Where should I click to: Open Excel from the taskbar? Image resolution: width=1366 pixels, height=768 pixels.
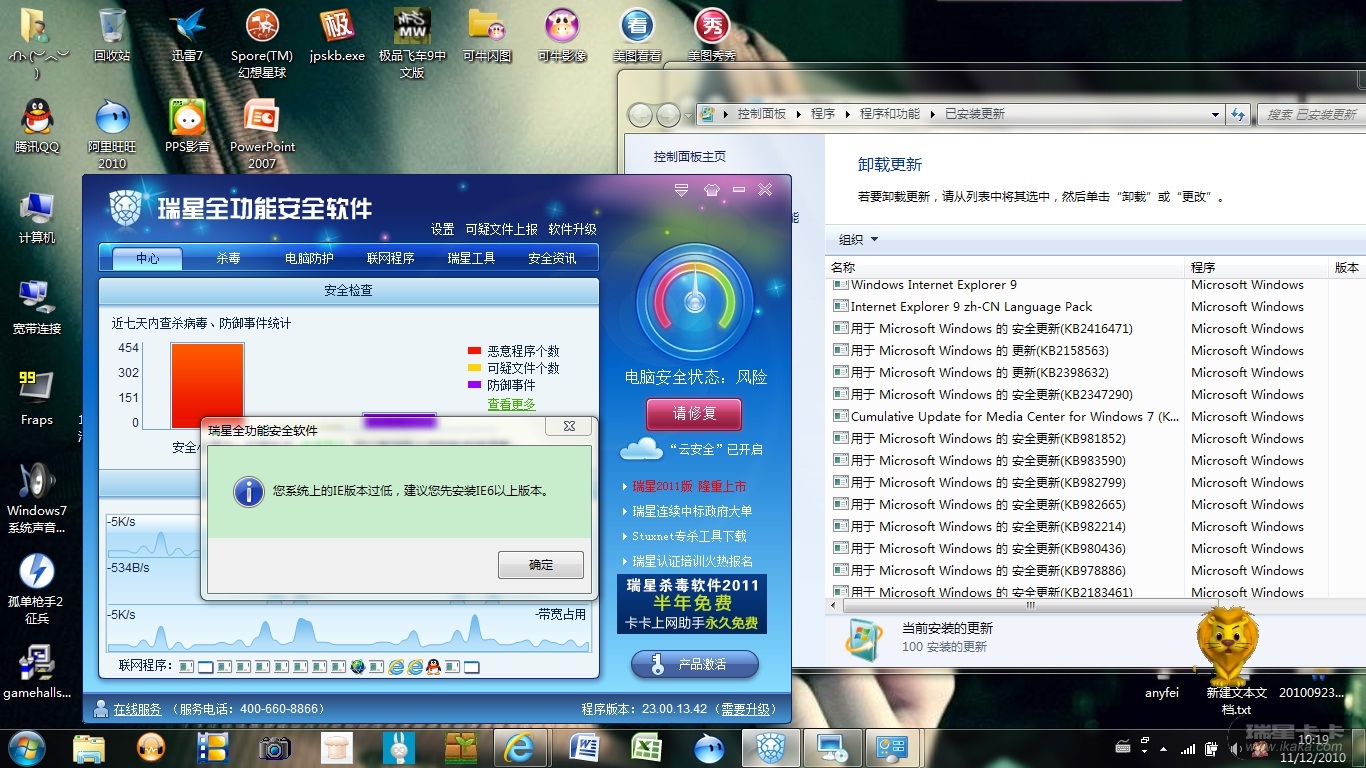click(x=647, y=747)
